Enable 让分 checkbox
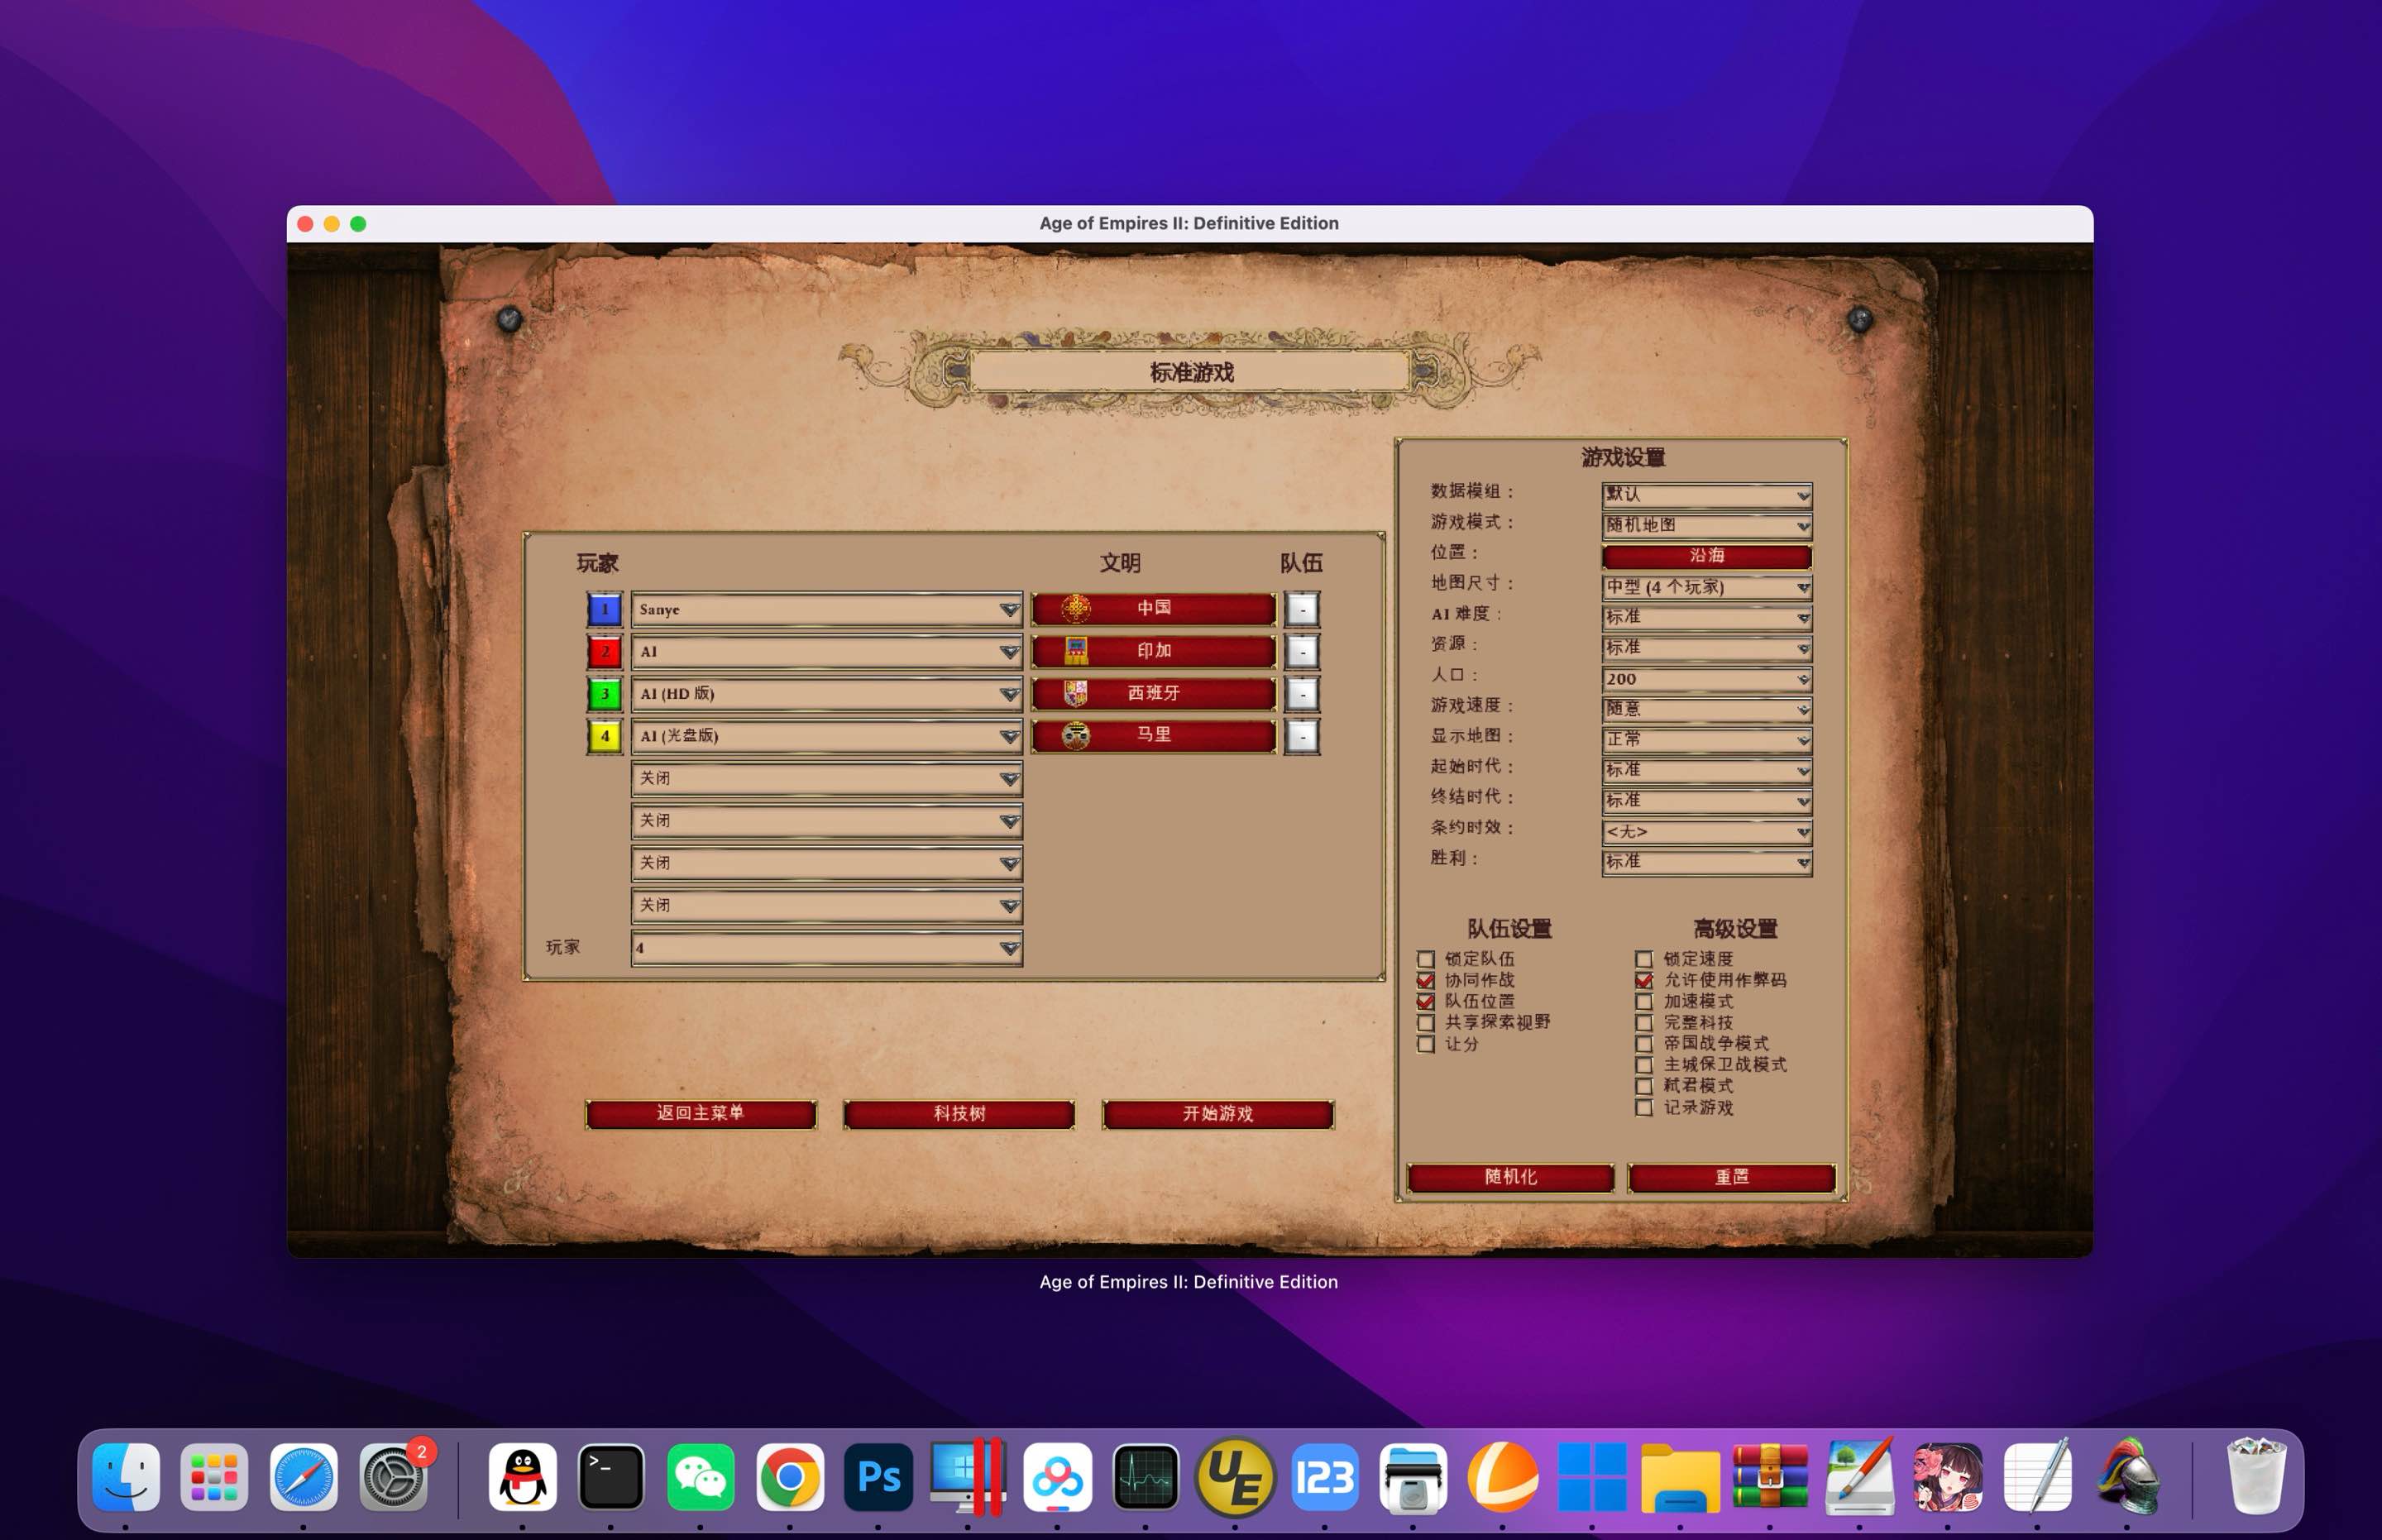 1426,1044
